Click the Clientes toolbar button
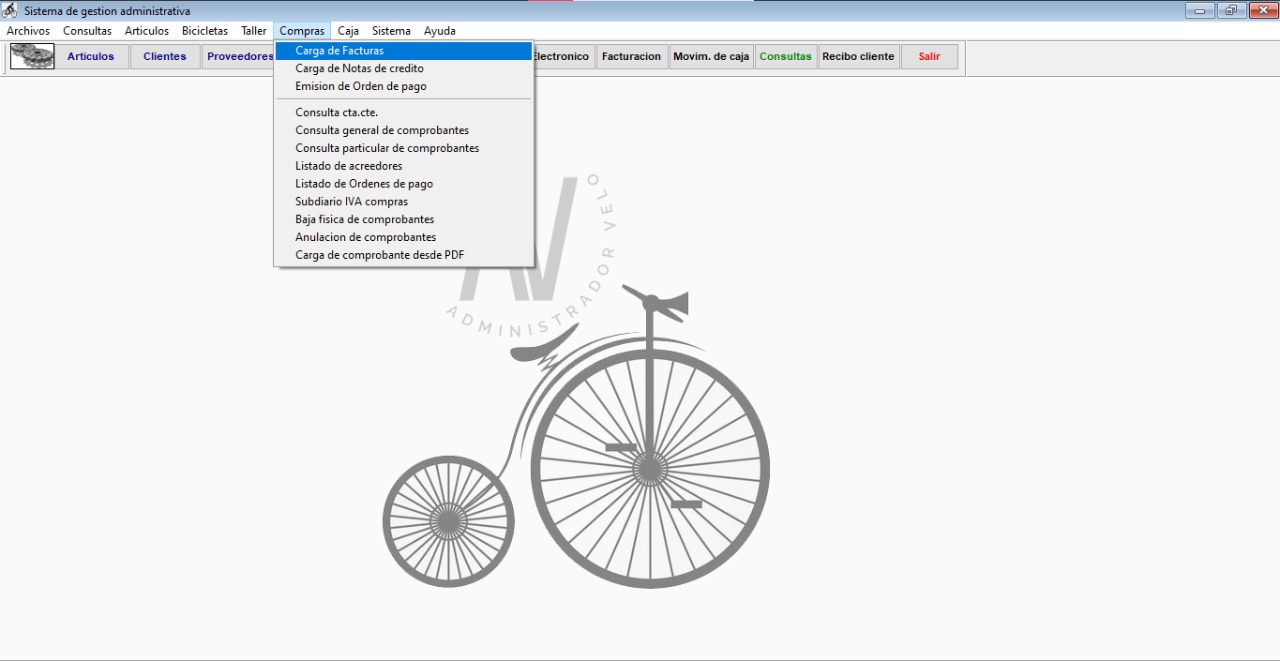Image resolution: width=1280 pixels, height=661 pixels. tap(165, 57)
